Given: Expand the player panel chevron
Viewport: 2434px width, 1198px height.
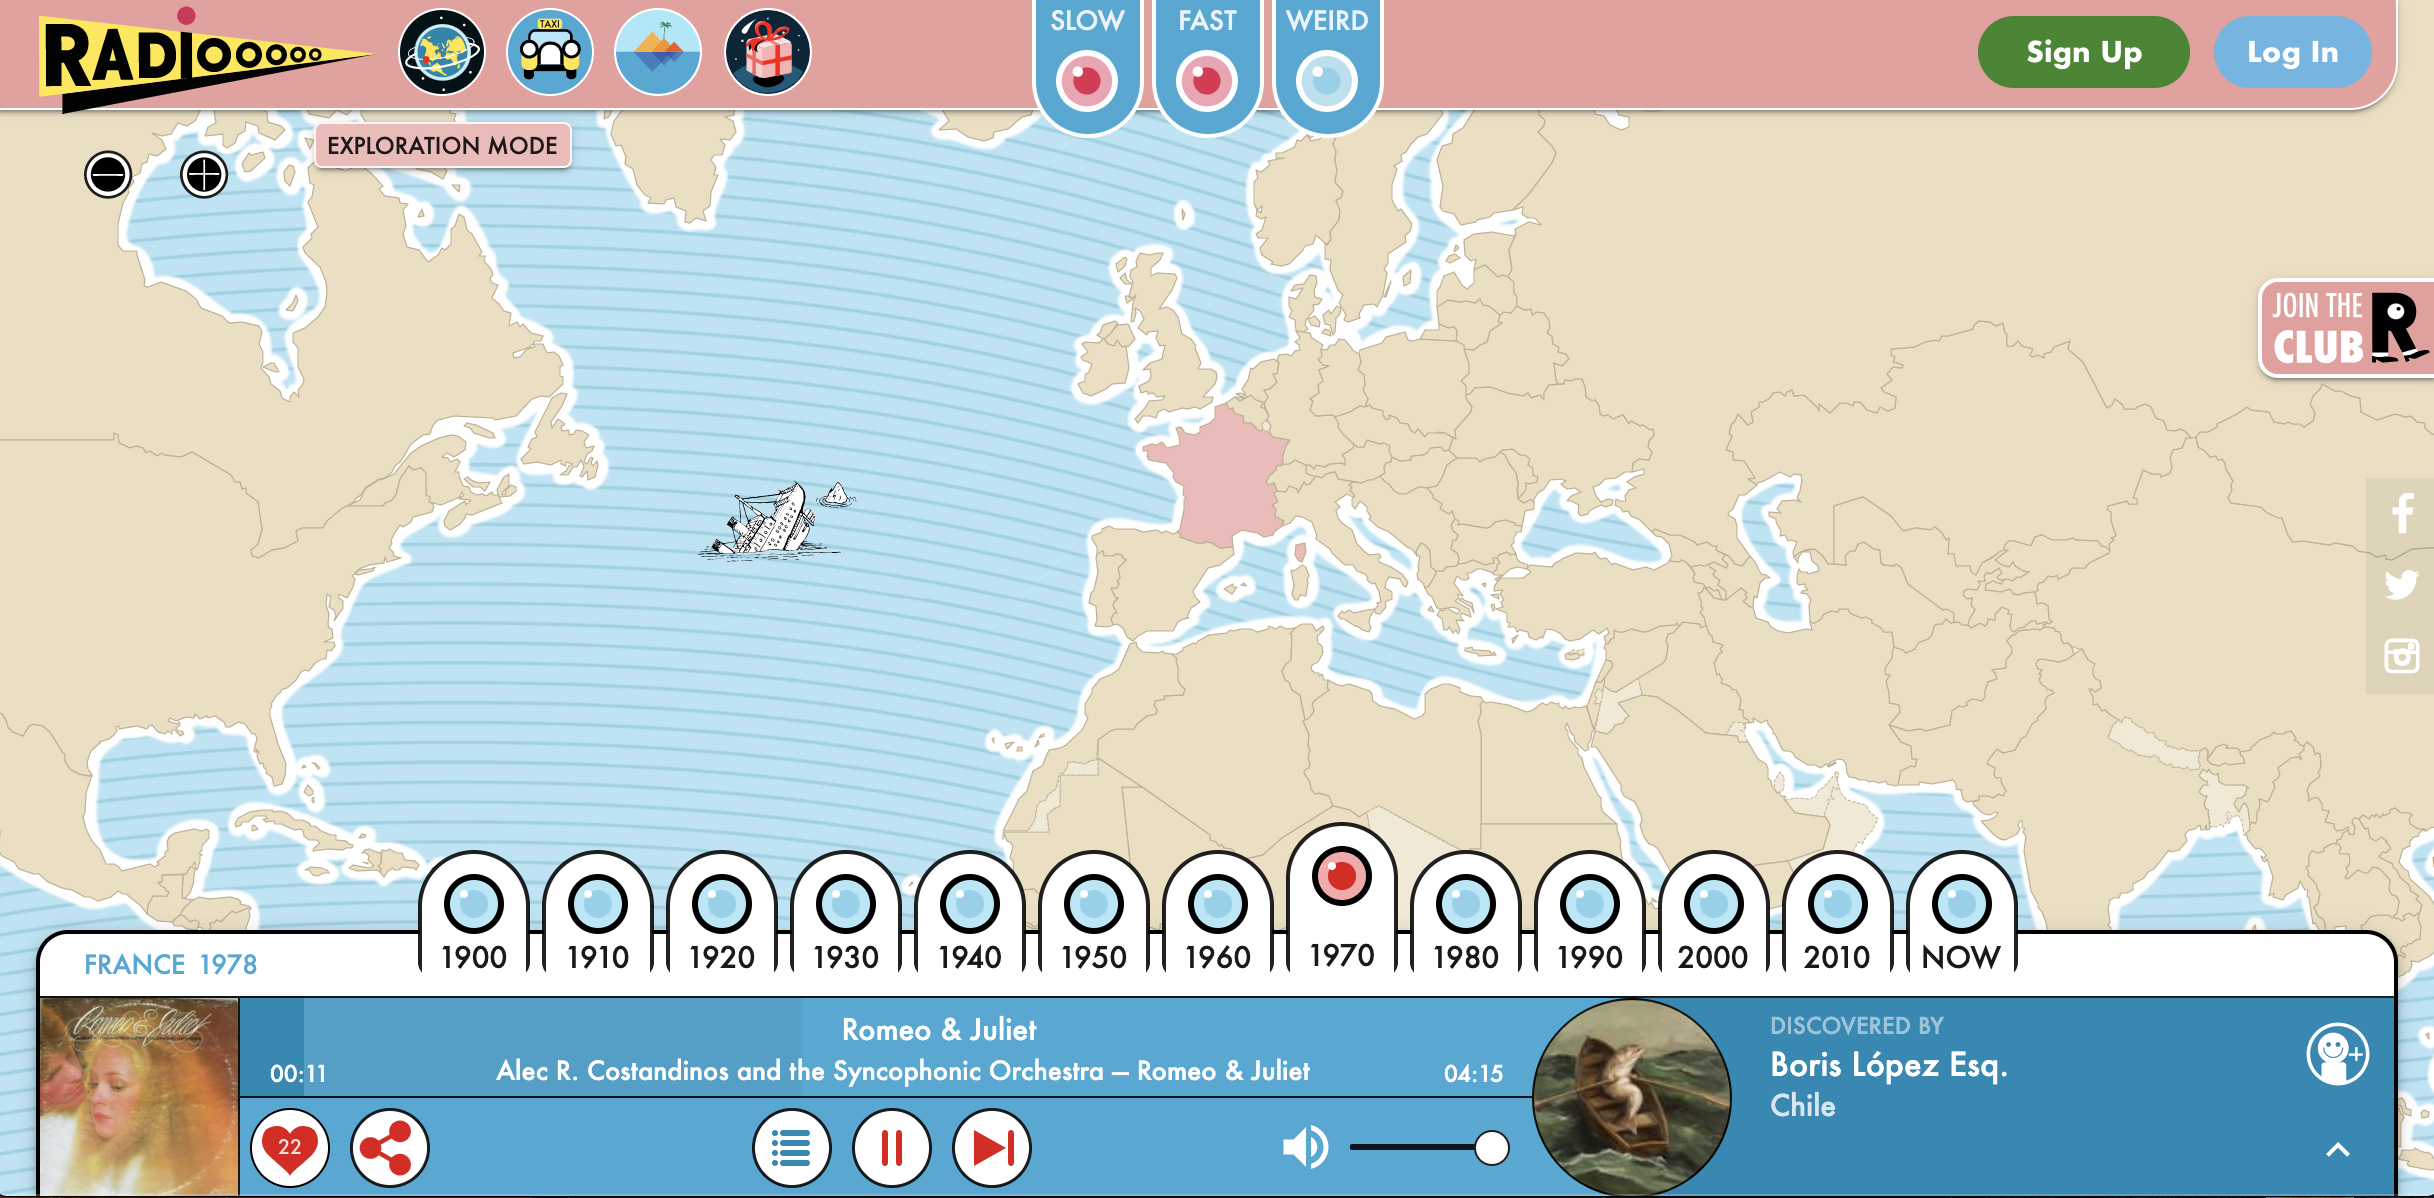Looking at the screenshot, I should pos(2337,1149).
